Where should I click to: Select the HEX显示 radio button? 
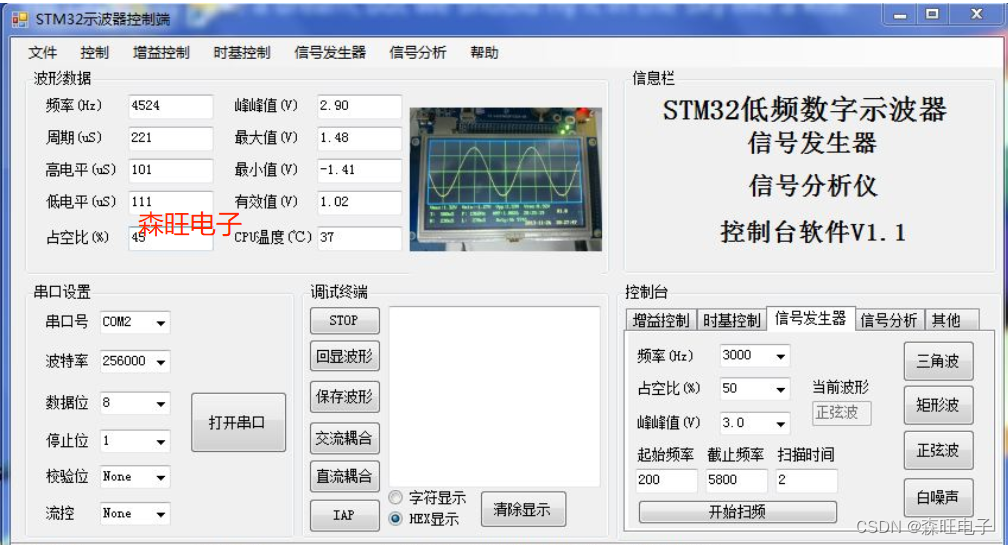click(395, 518)
